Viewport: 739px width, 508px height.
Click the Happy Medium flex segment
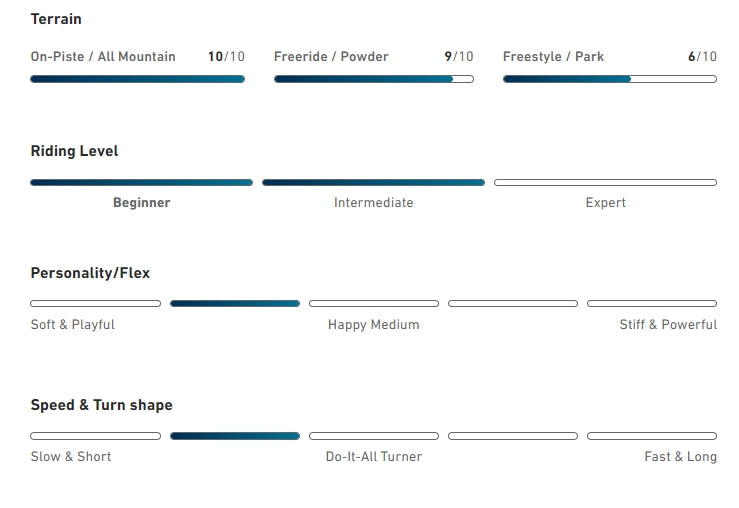(x=374, y=303)
